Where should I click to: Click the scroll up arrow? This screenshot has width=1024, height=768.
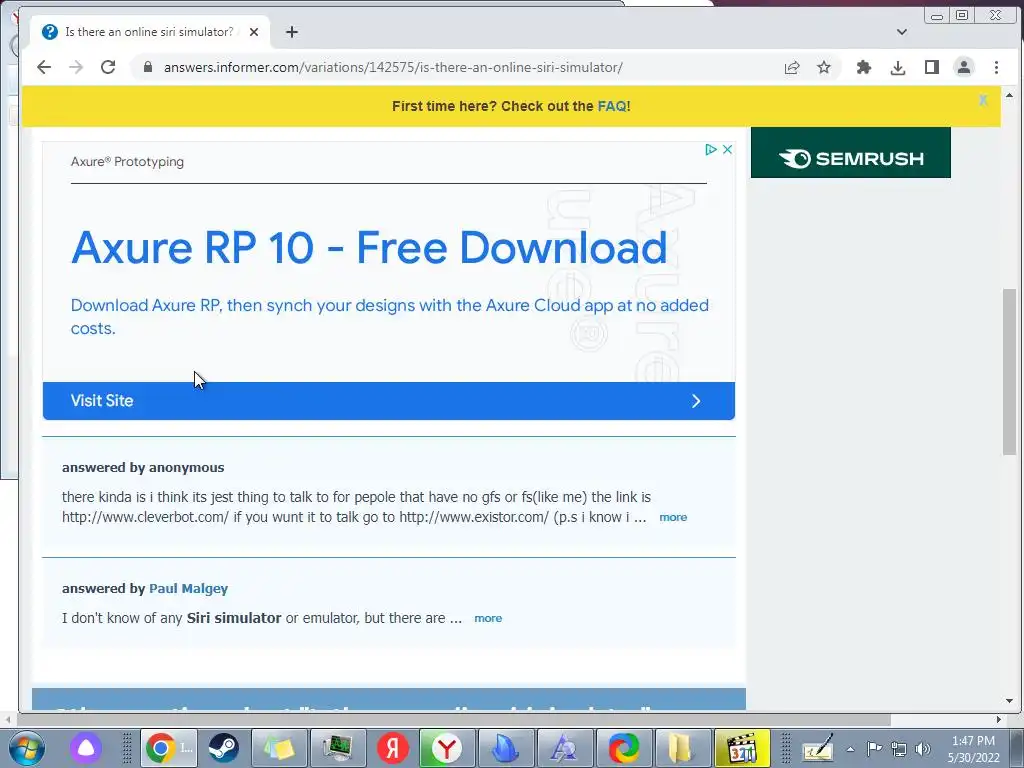[x=1009, y=95]
